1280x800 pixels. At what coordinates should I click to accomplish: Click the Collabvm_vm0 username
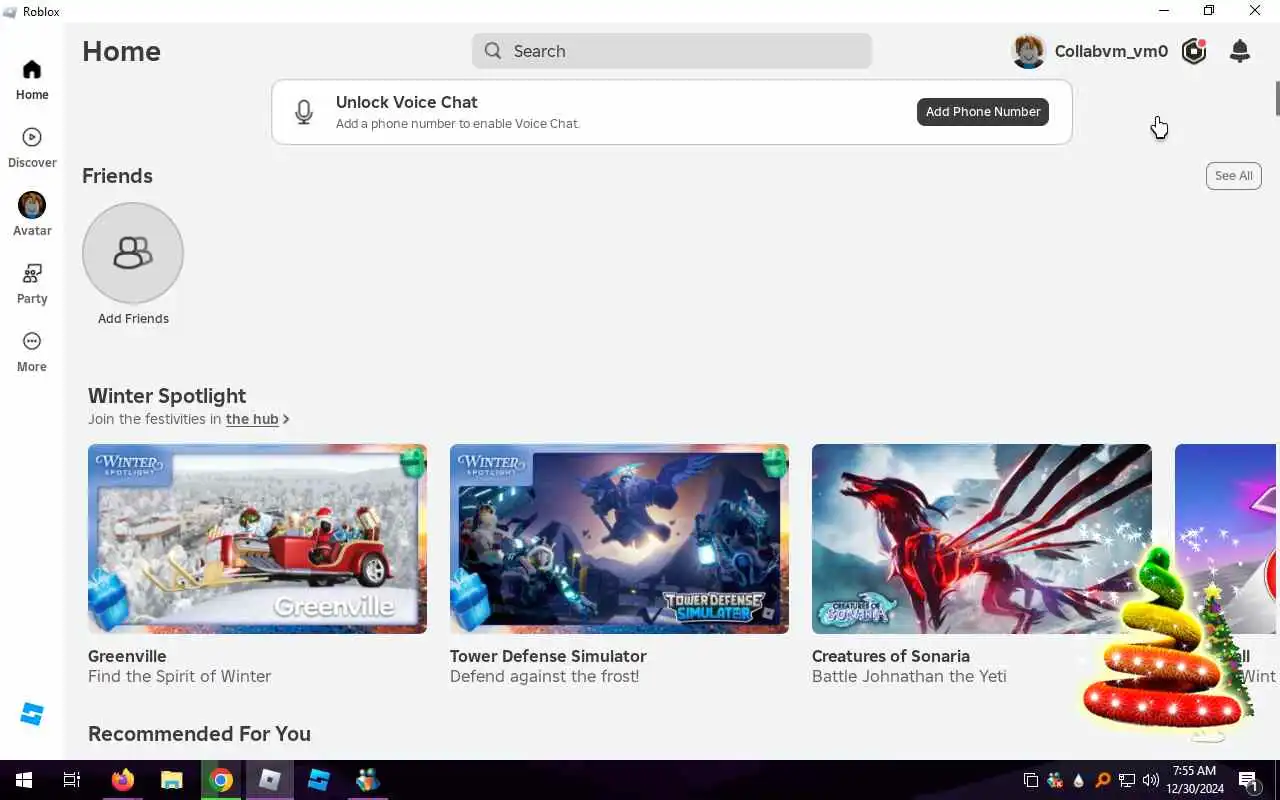tap(1111, 51)
